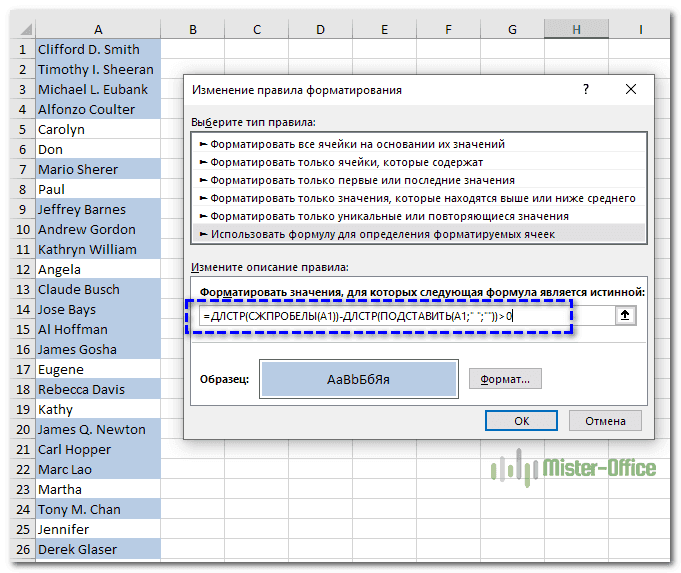681x573 pixels.
Task: Click the collapse dialog range selector icon
Action: click(x=627, y=316)
